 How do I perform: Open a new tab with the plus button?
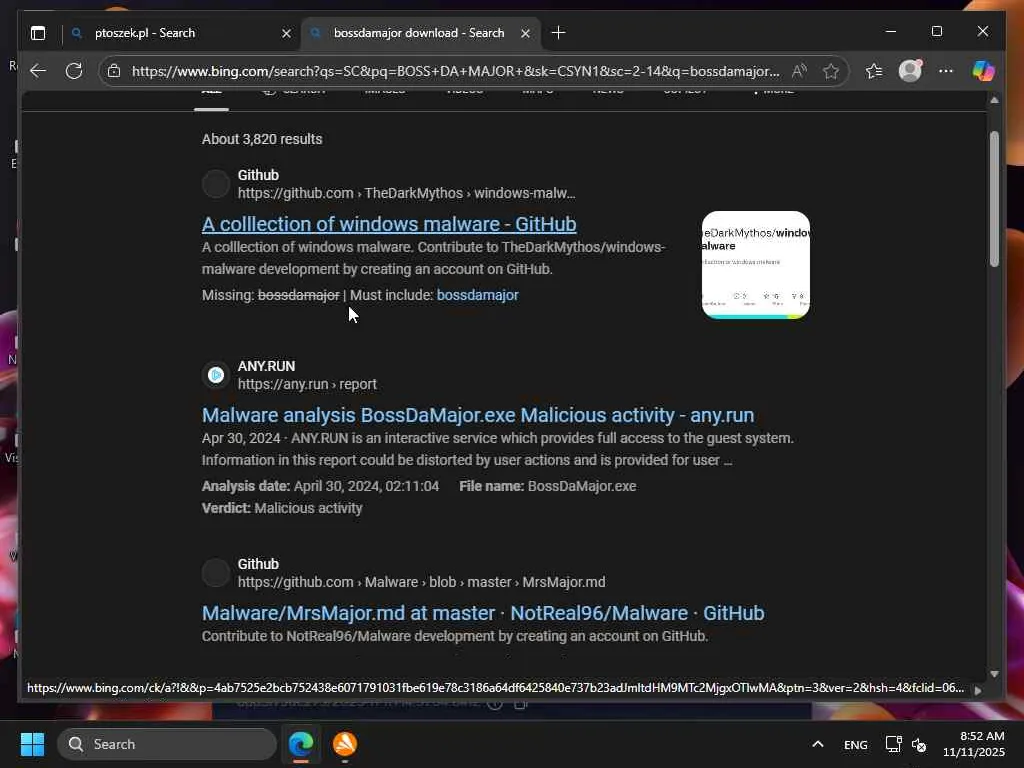(558, 33)
